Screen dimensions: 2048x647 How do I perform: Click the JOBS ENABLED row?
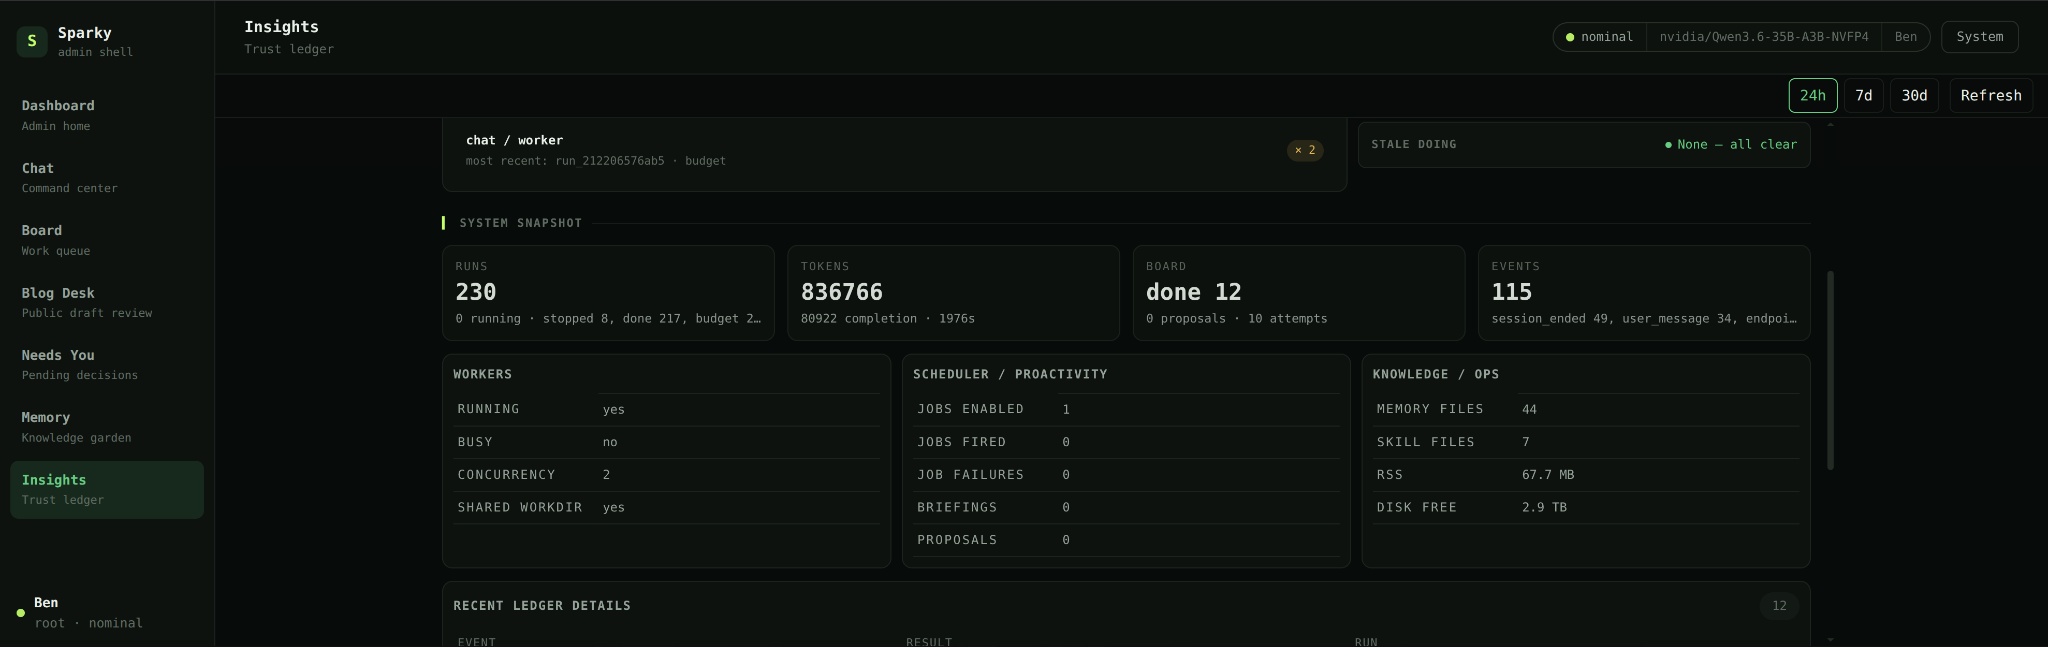click(x=1126, y=409)
